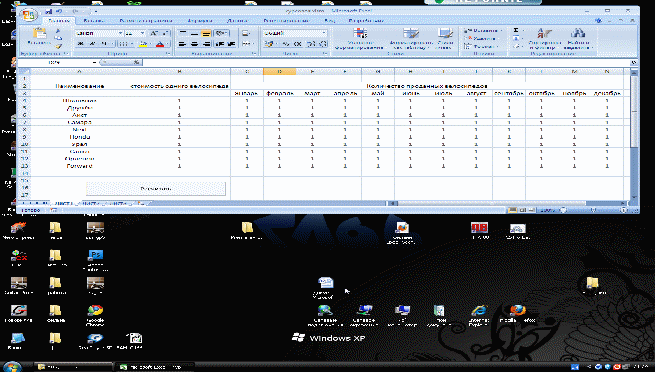The width and height of the screenshot is (656, 373).
Task: Toggle Bold formatting in Font group
Action: click(81, 43)
